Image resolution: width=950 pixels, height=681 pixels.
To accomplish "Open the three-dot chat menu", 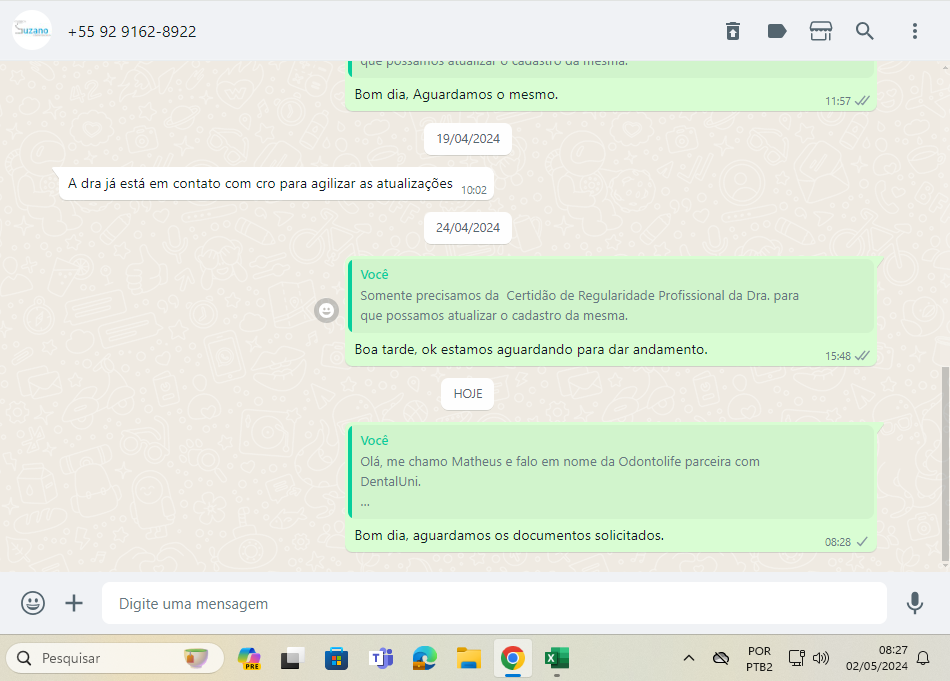I will point(914,31).
